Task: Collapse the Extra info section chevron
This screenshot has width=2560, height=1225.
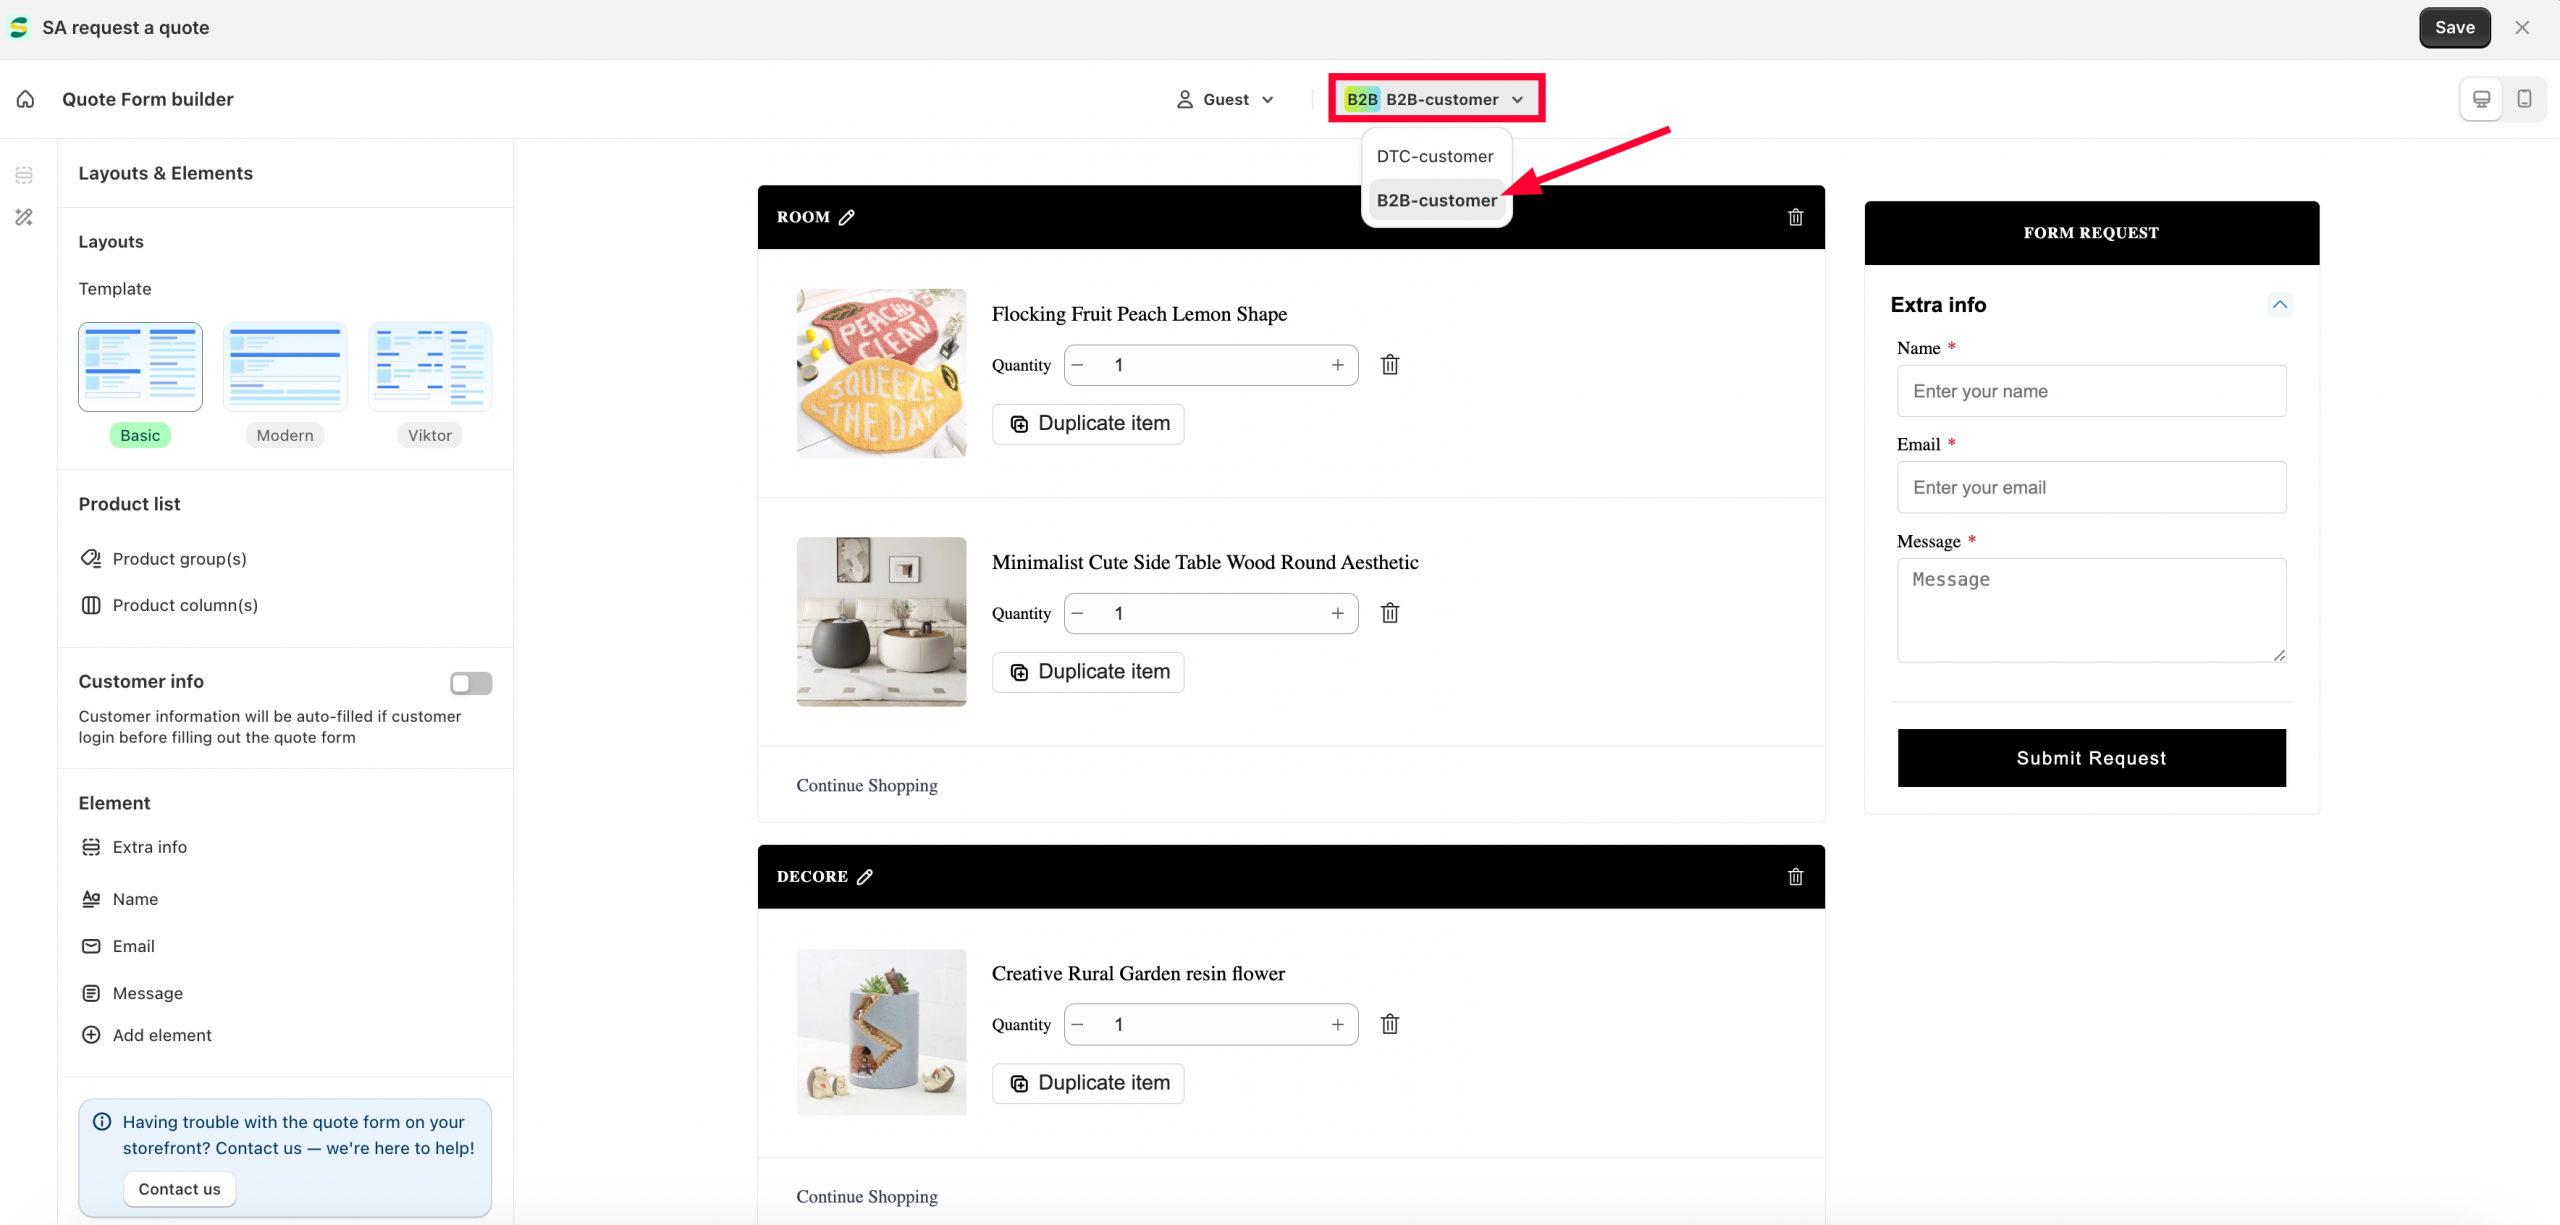Action: pos(2280,305)
